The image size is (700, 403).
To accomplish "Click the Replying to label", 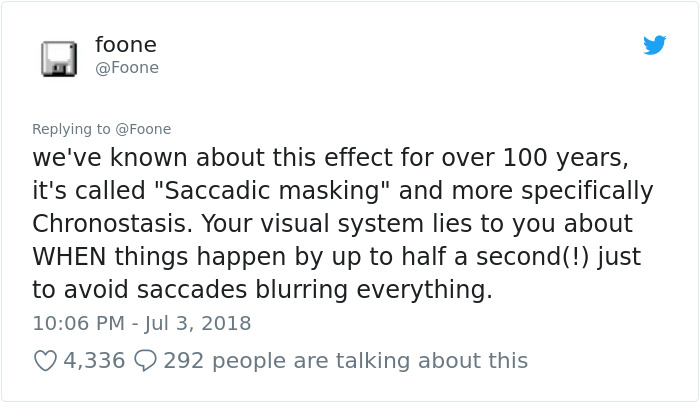I will tap(71, 129).
